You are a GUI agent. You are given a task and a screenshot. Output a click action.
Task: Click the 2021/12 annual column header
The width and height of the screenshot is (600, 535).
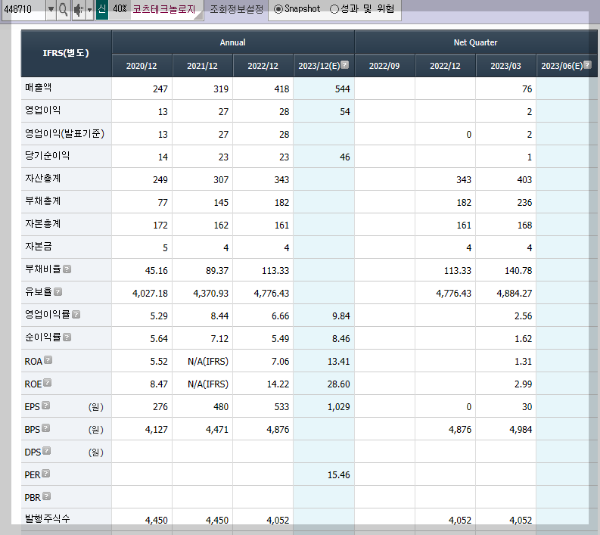pyautogui.click(x=202, y=66)
